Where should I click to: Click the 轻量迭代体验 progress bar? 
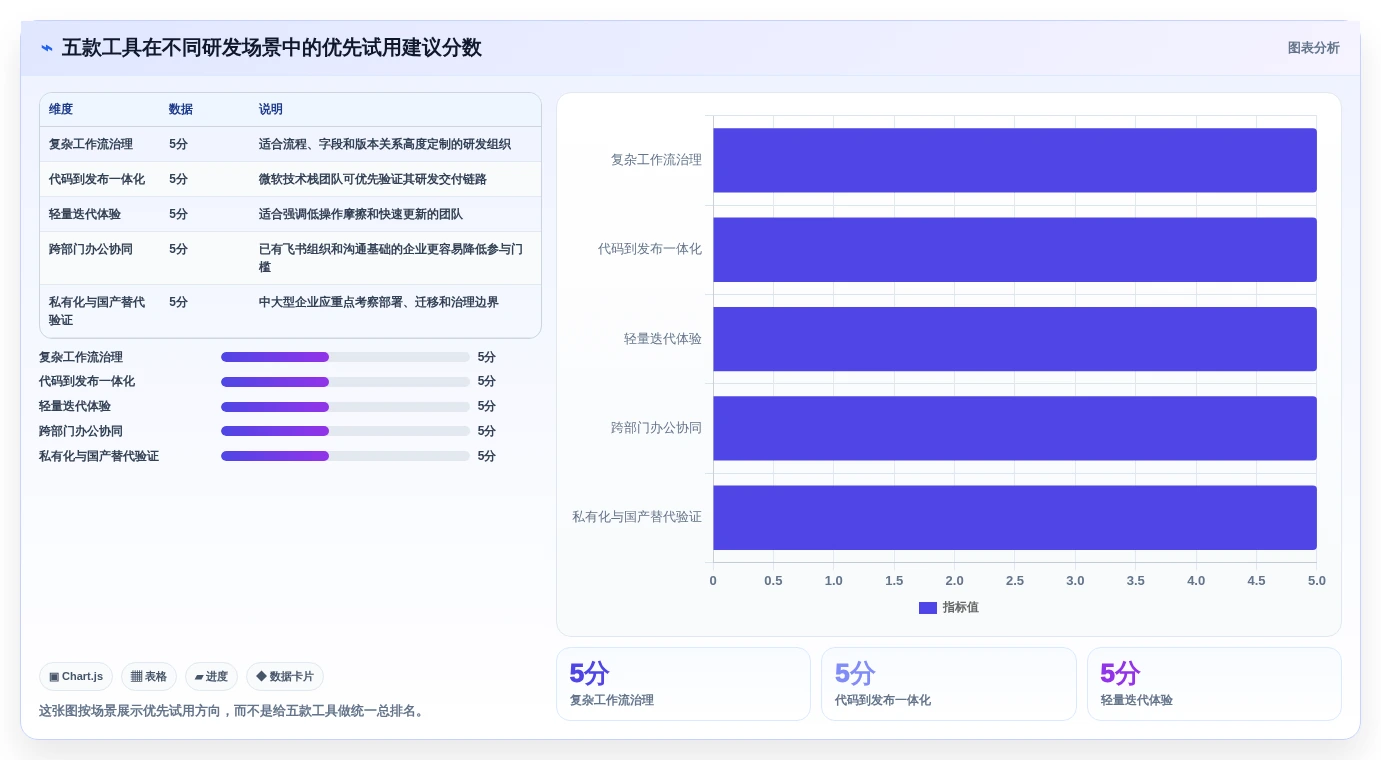coord(345,407)
